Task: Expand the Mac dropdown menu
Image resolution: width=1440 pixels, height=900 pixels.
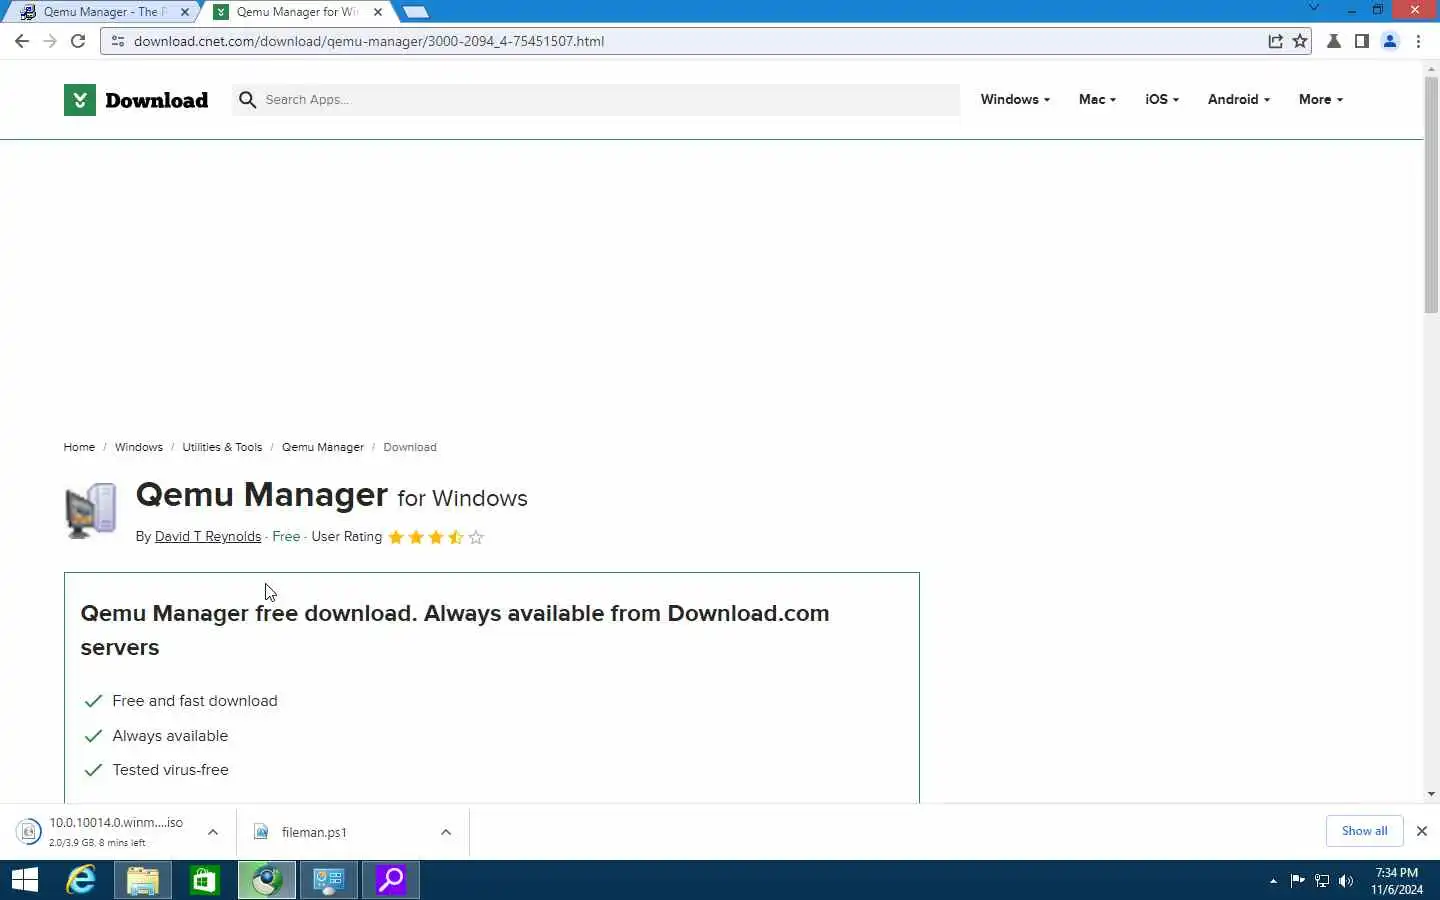Action: tap(1097, 99)
